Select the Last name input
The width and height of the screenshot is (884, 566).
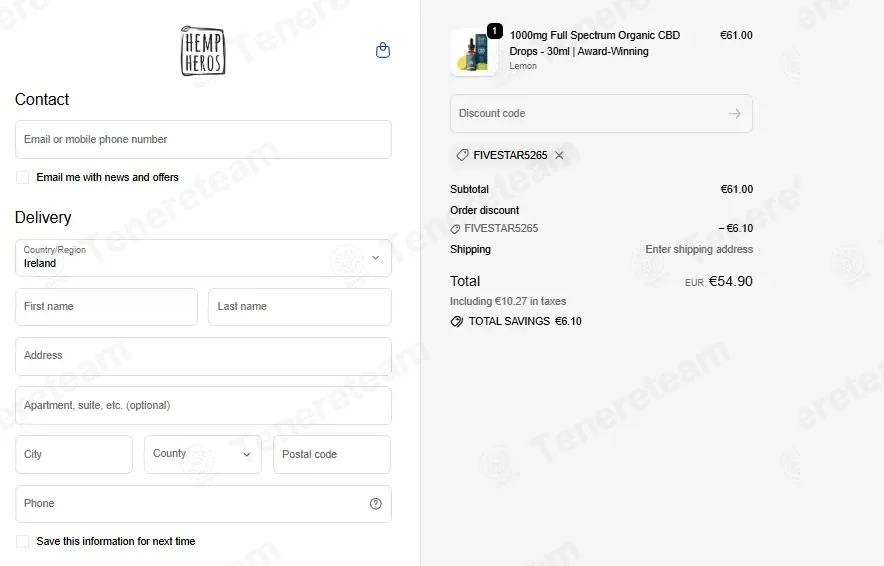[x=300, y=307]
